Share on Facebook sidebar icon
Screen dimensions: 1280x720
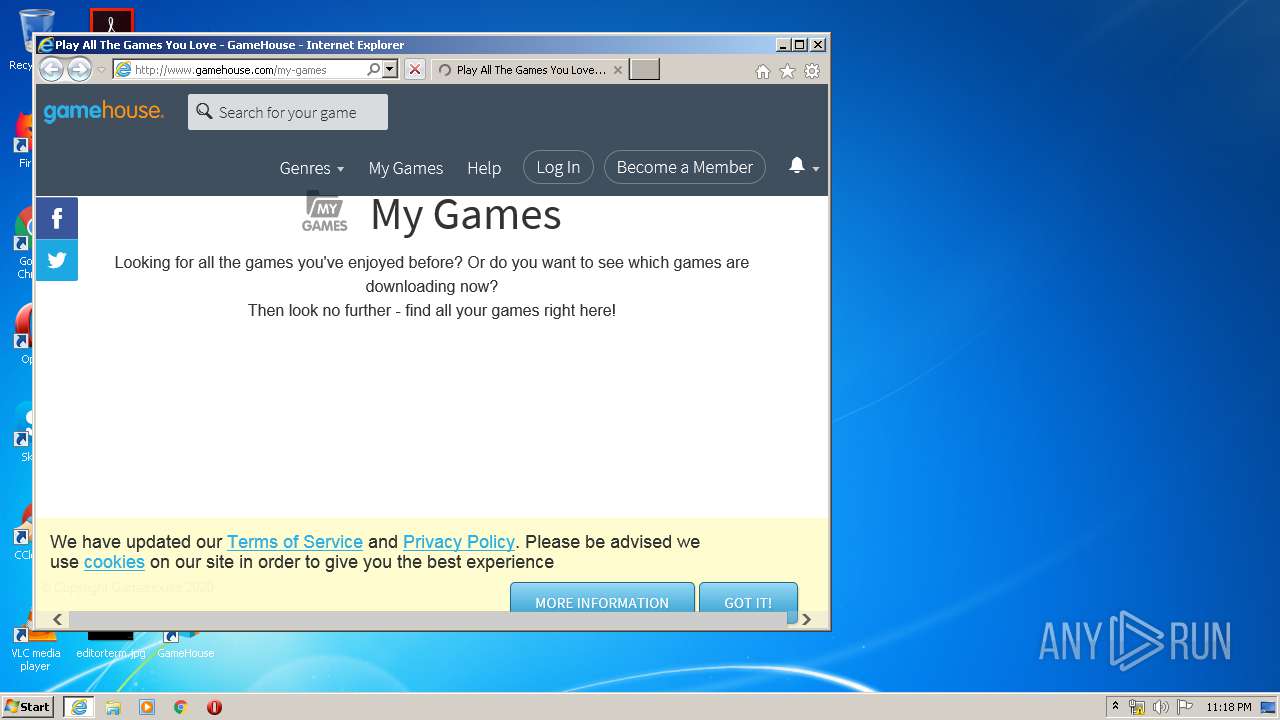point(57,218)
